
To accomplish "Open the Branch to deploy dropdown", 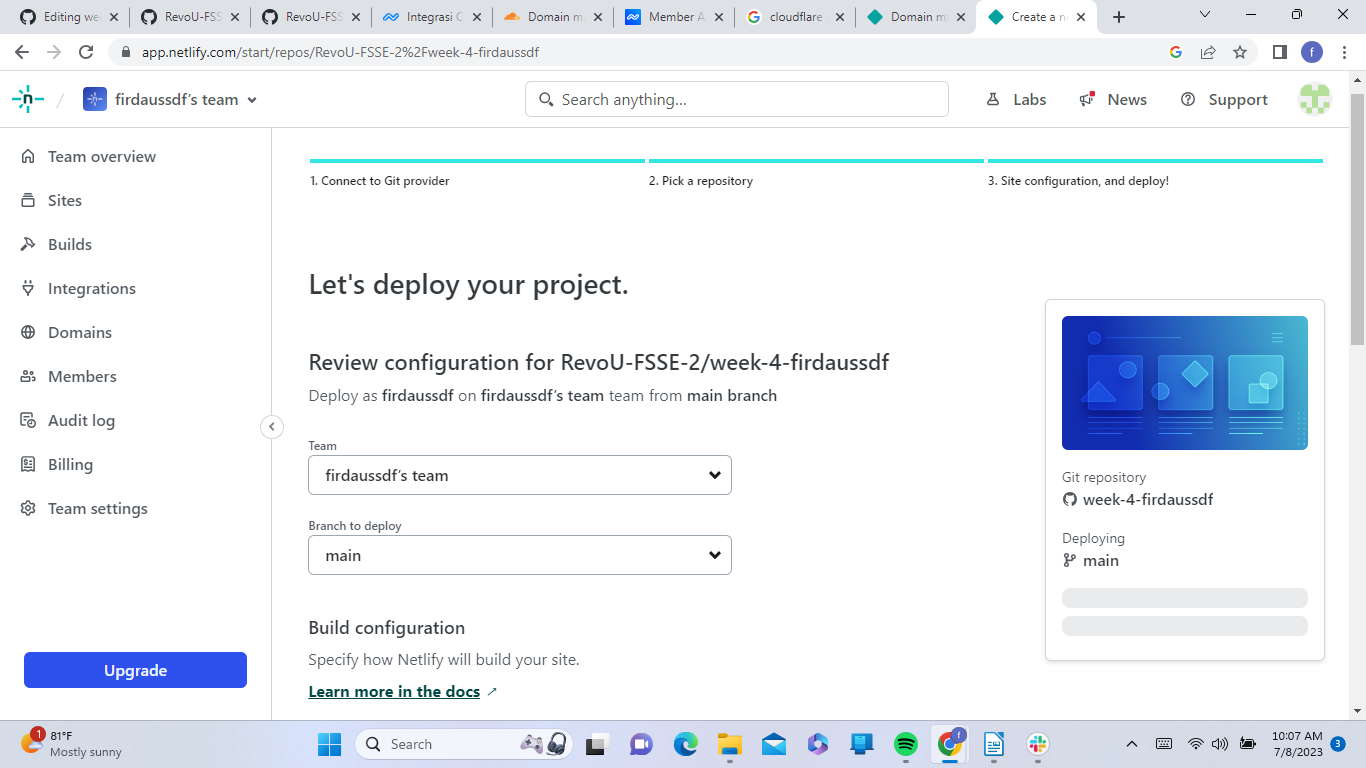I will point(520,555).
